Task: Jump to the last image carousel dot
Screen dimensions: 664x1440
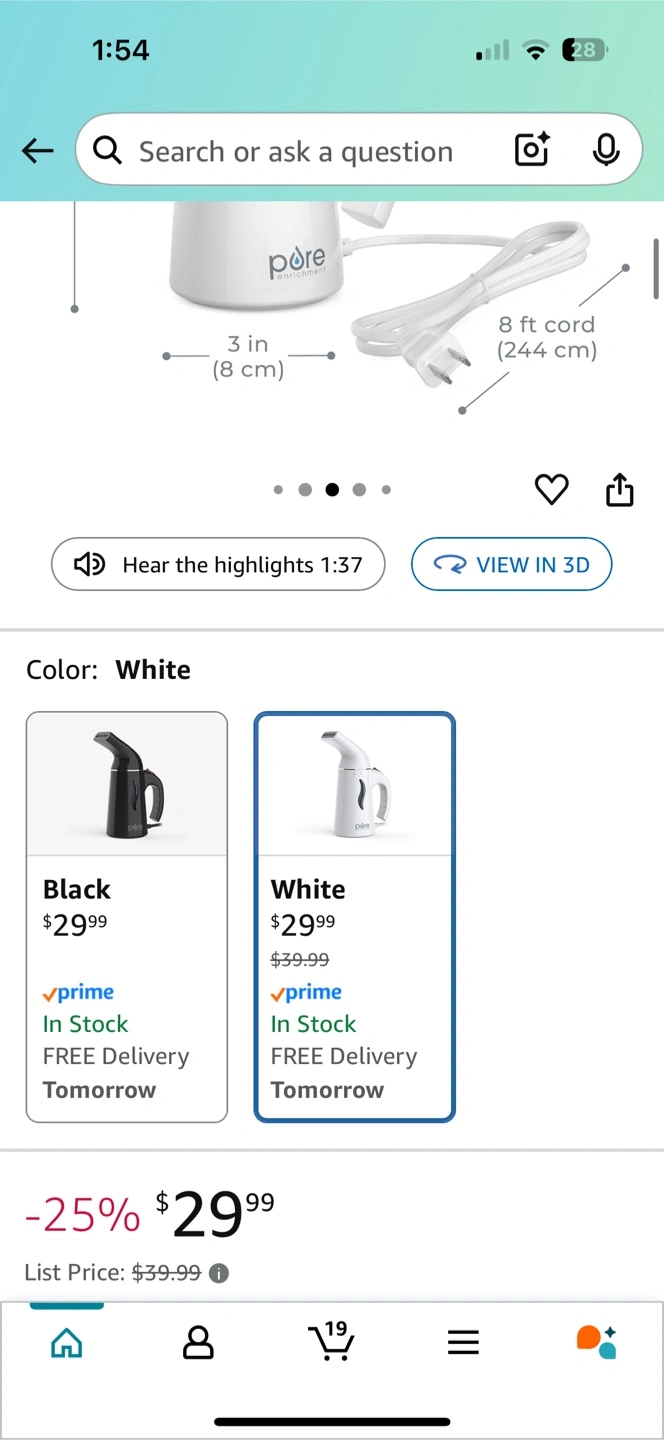Action: [x=386, y=490]
